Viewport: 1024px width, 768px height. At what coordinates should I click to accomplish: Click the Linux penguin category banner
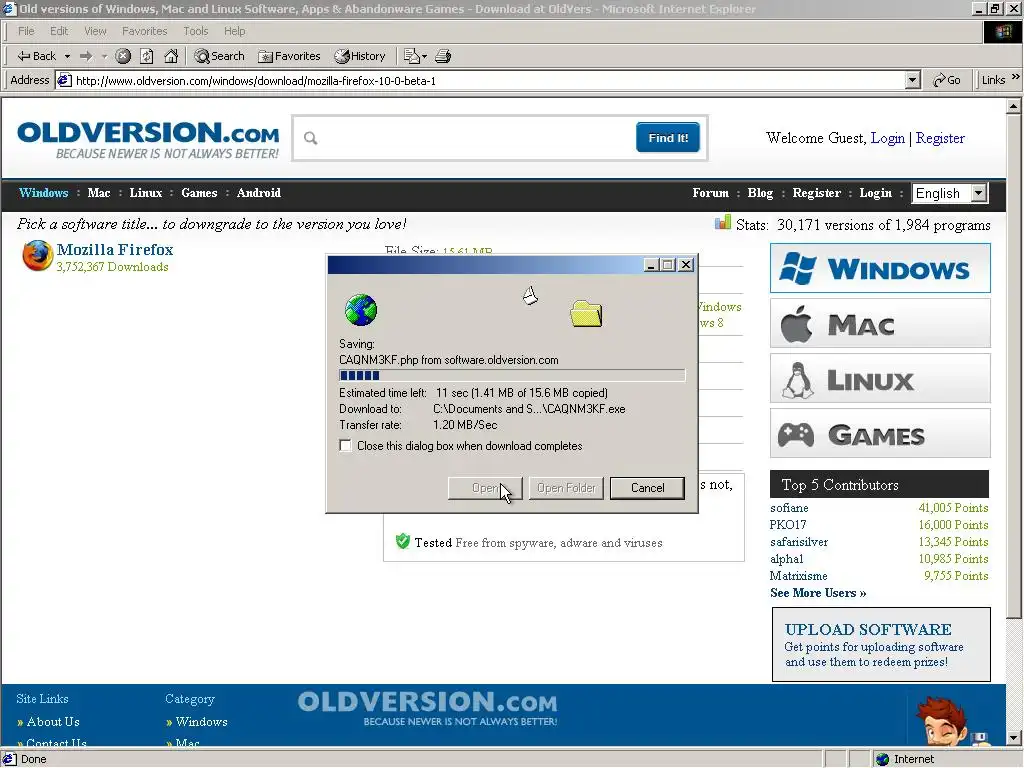tap(880, 378)
